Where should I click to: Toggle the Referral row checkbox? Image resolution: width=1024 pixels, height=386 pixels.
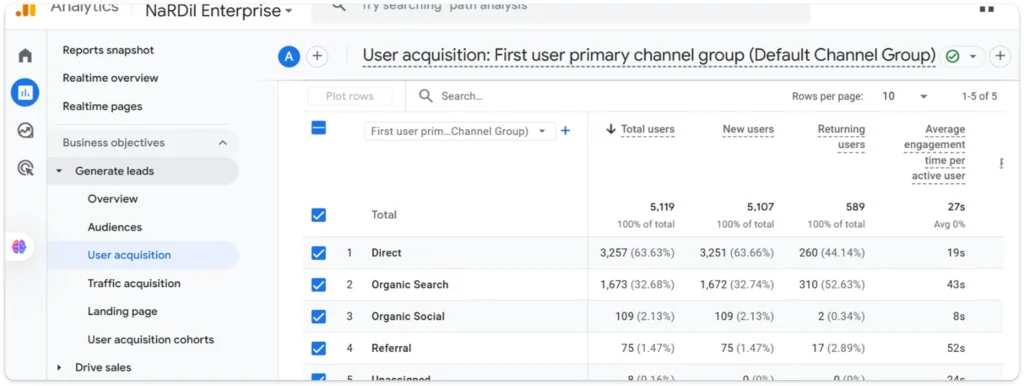319,348
